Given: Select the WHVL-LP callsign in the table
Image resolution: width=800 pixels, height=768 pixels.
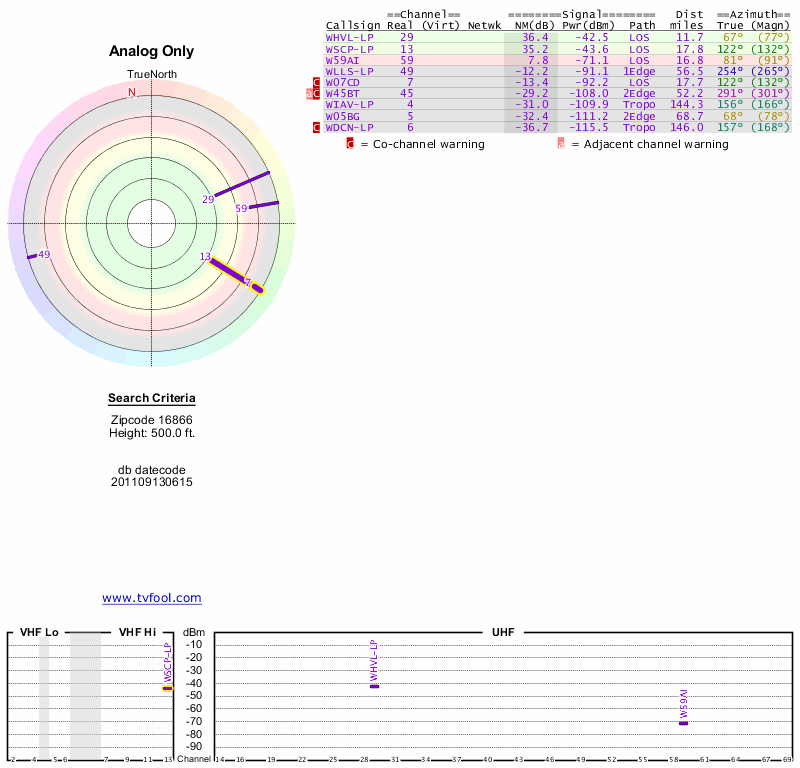Looking at the screenshot, I should [x=349, y=37].
